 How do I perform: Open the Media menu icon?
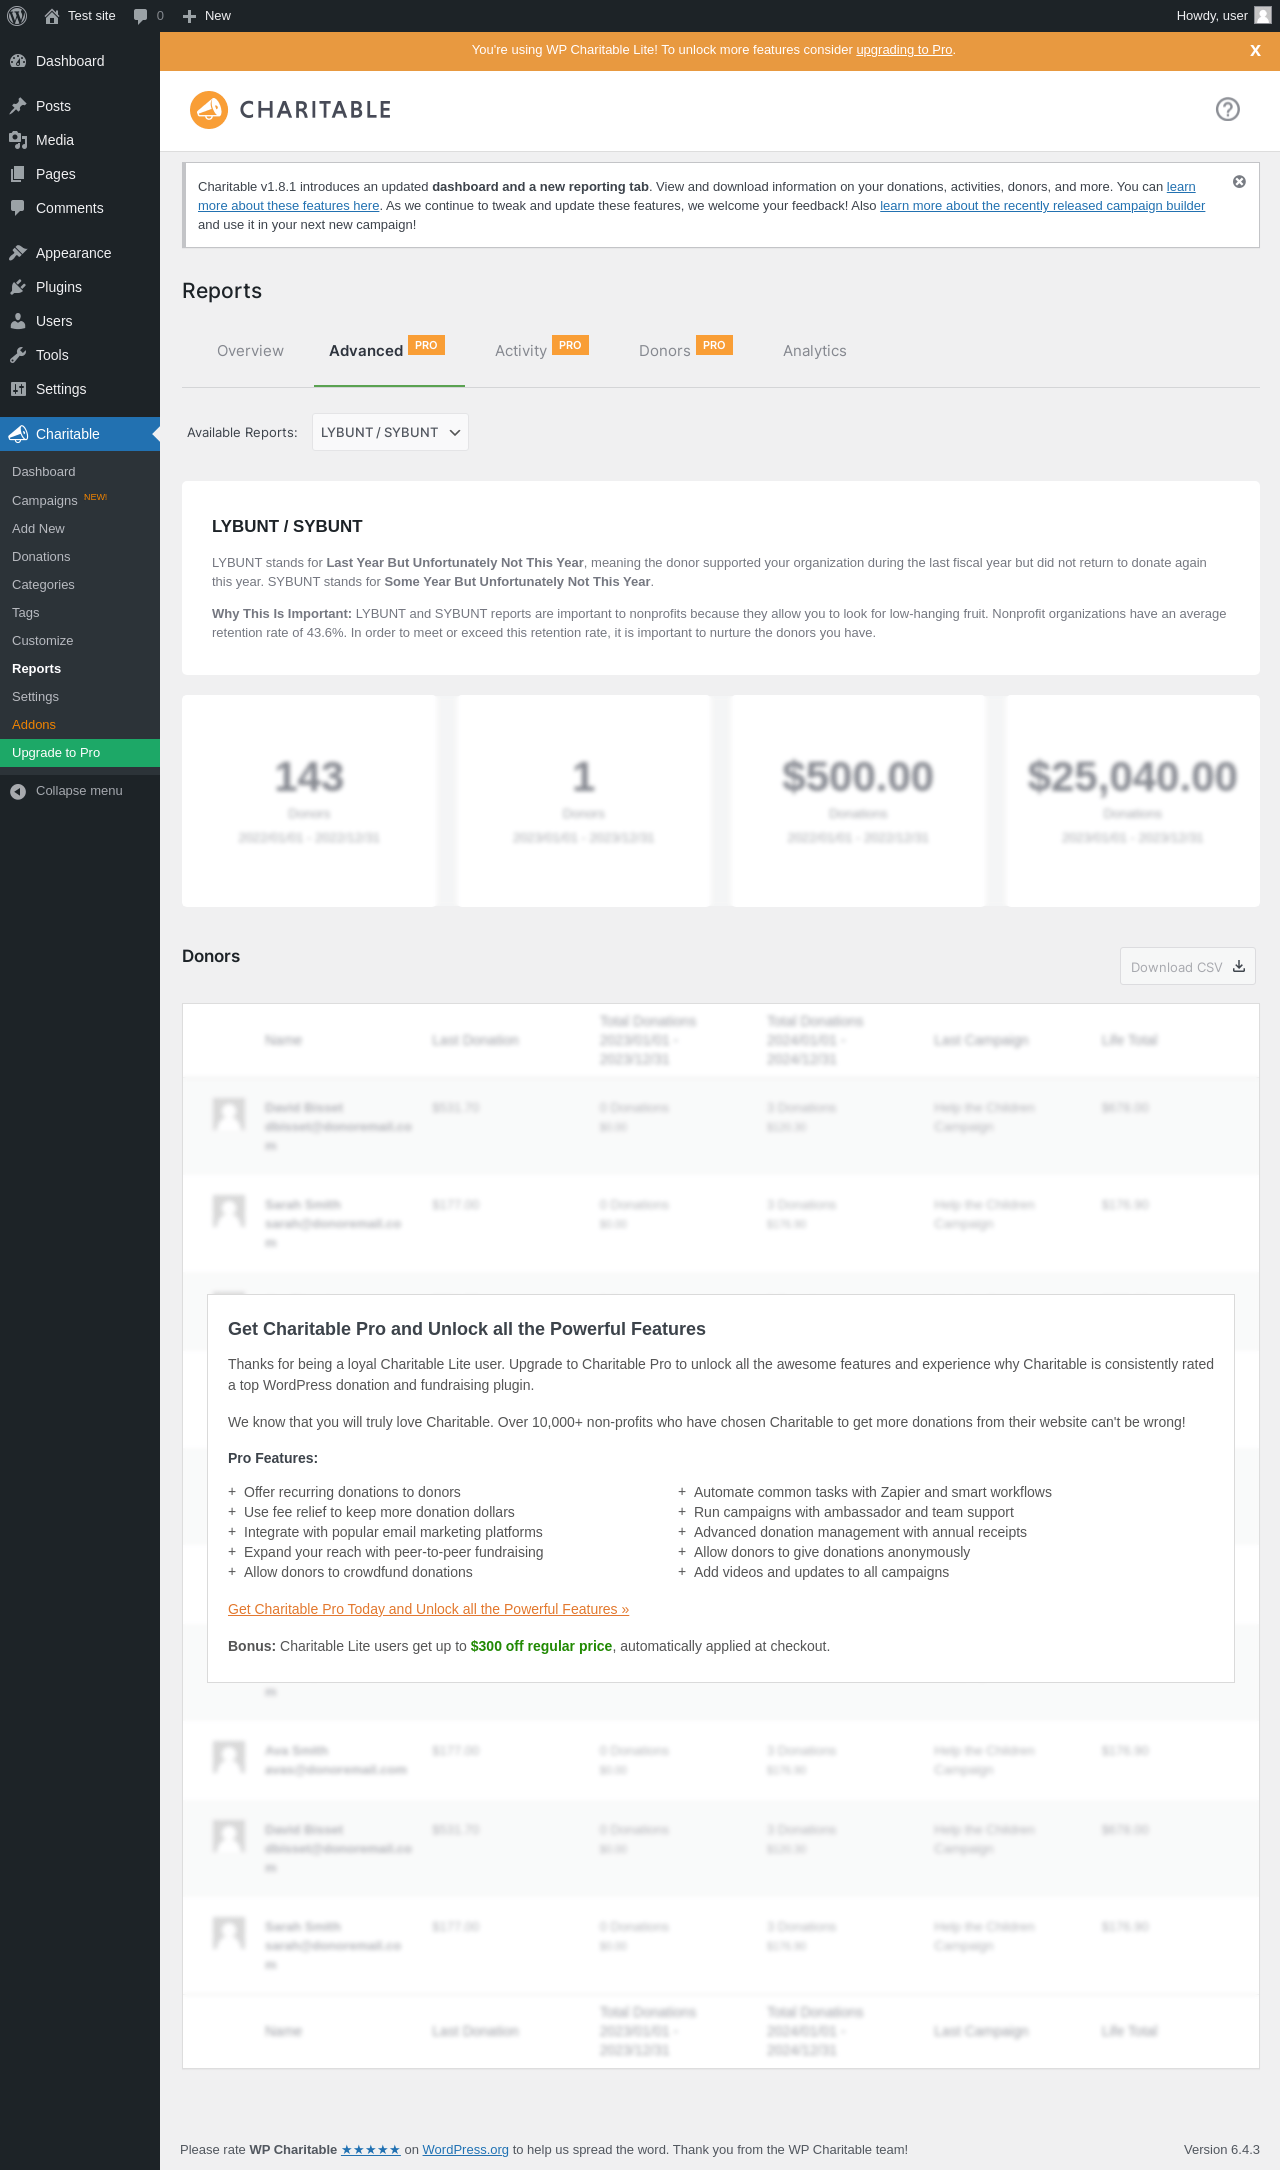[x=18, y=140]
